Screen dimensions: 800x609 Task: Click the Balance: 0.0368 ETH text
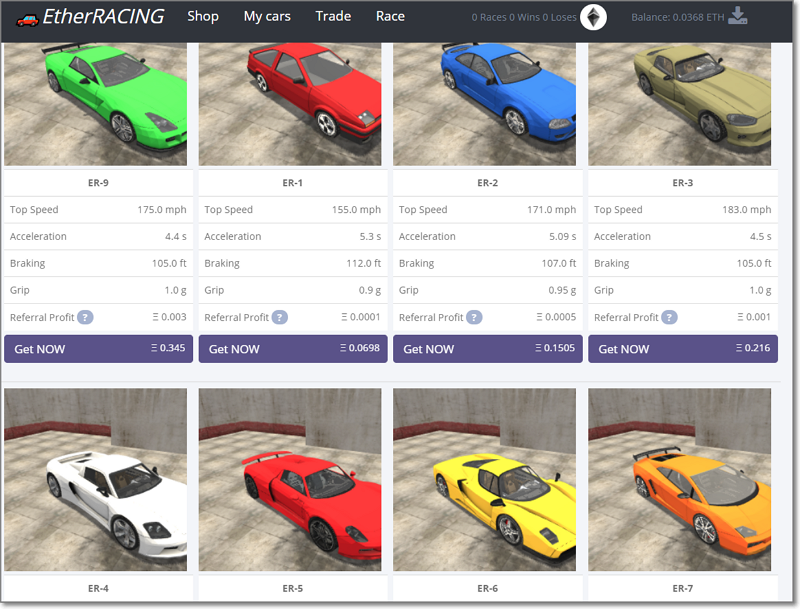click(678, 17)
